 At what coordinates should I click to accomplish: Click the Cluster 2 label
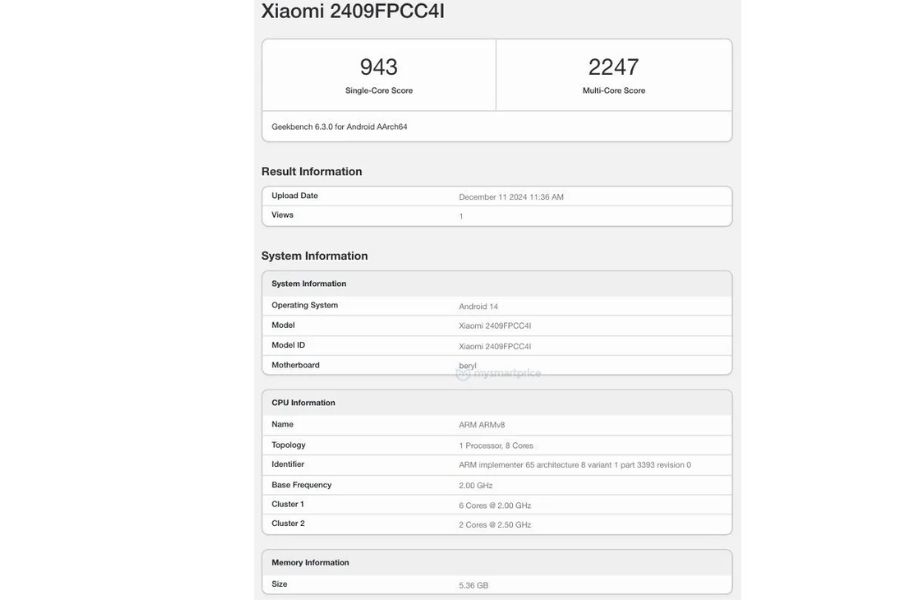pos(288,524)
